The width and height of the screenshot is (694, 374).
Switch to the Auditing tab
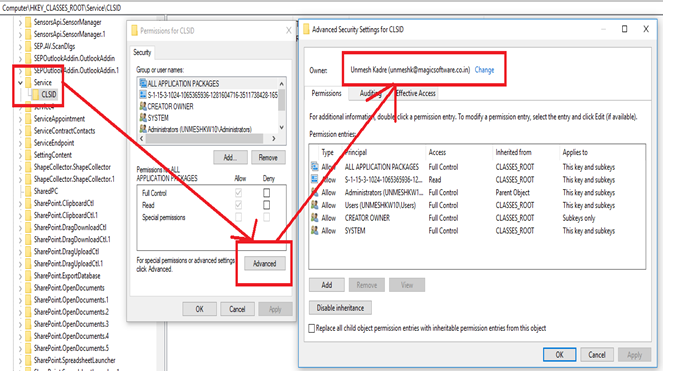(x=370, y=93)
